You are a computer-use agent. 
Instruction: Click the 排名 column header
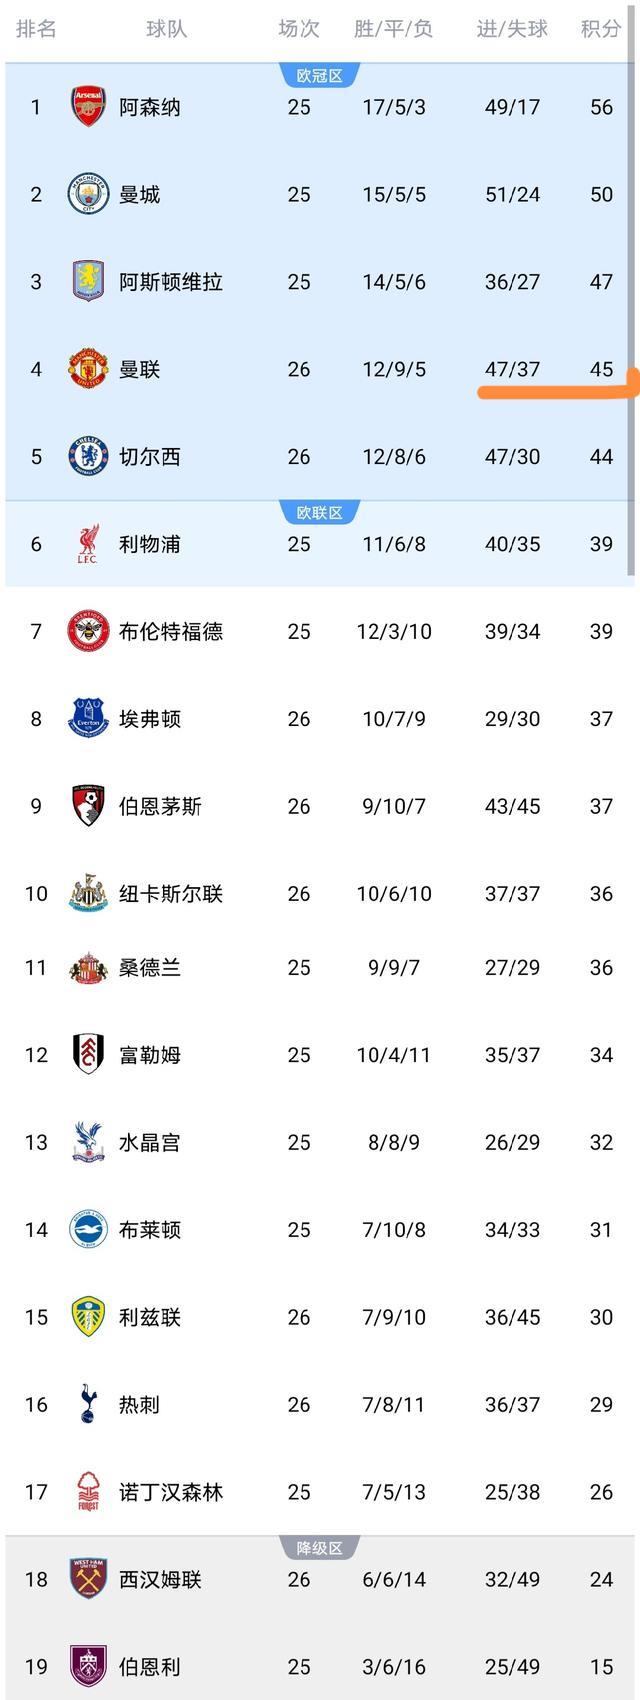(36, 29)
